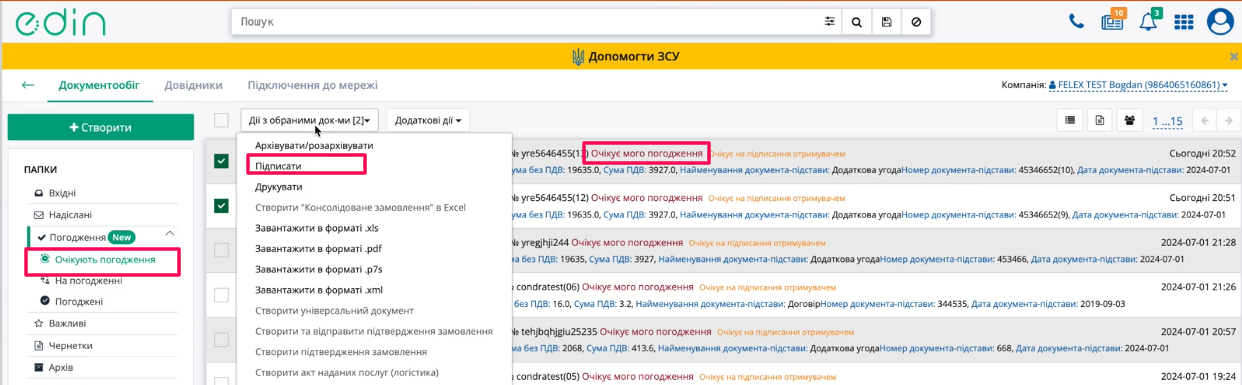The height and width of the screenshot is (385, 1242).
Task: Click pagination link 1...15
Action: coord(1167,121)
